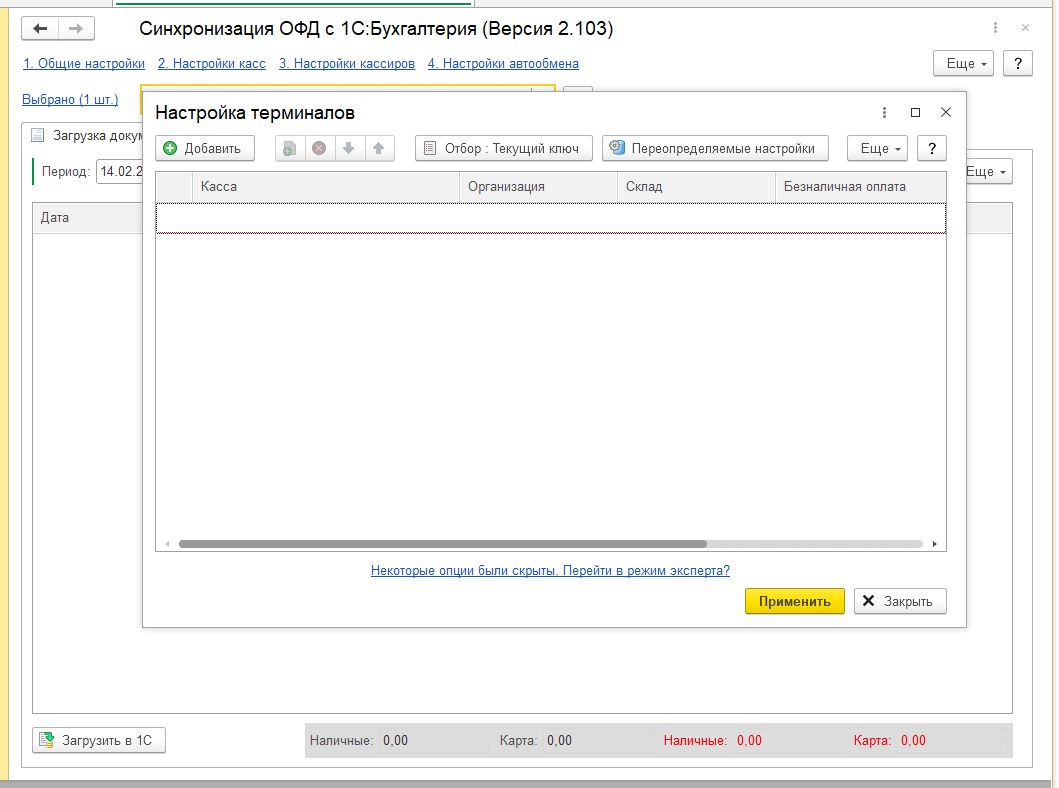
Task: Sort by the Организация column header
Action: 538,187
